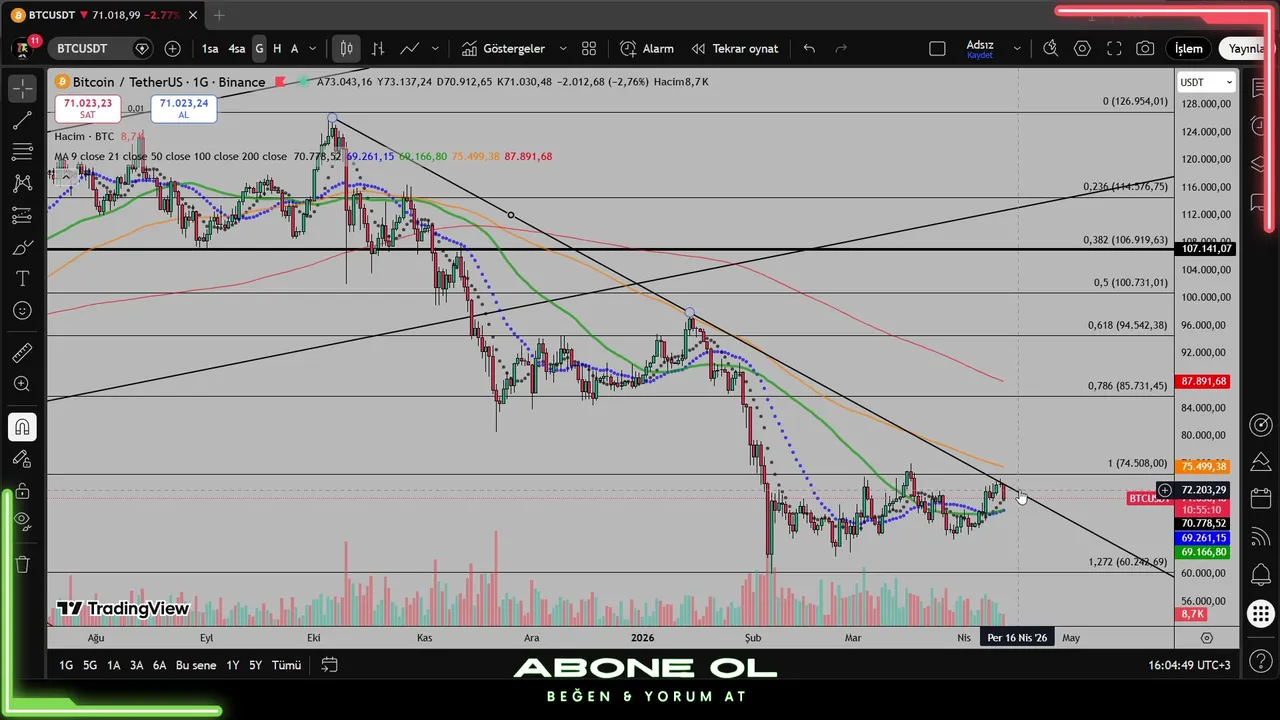Toggle the layout square checkbox near Adsız
This screenshot has height=720, width=1280.
937,48
